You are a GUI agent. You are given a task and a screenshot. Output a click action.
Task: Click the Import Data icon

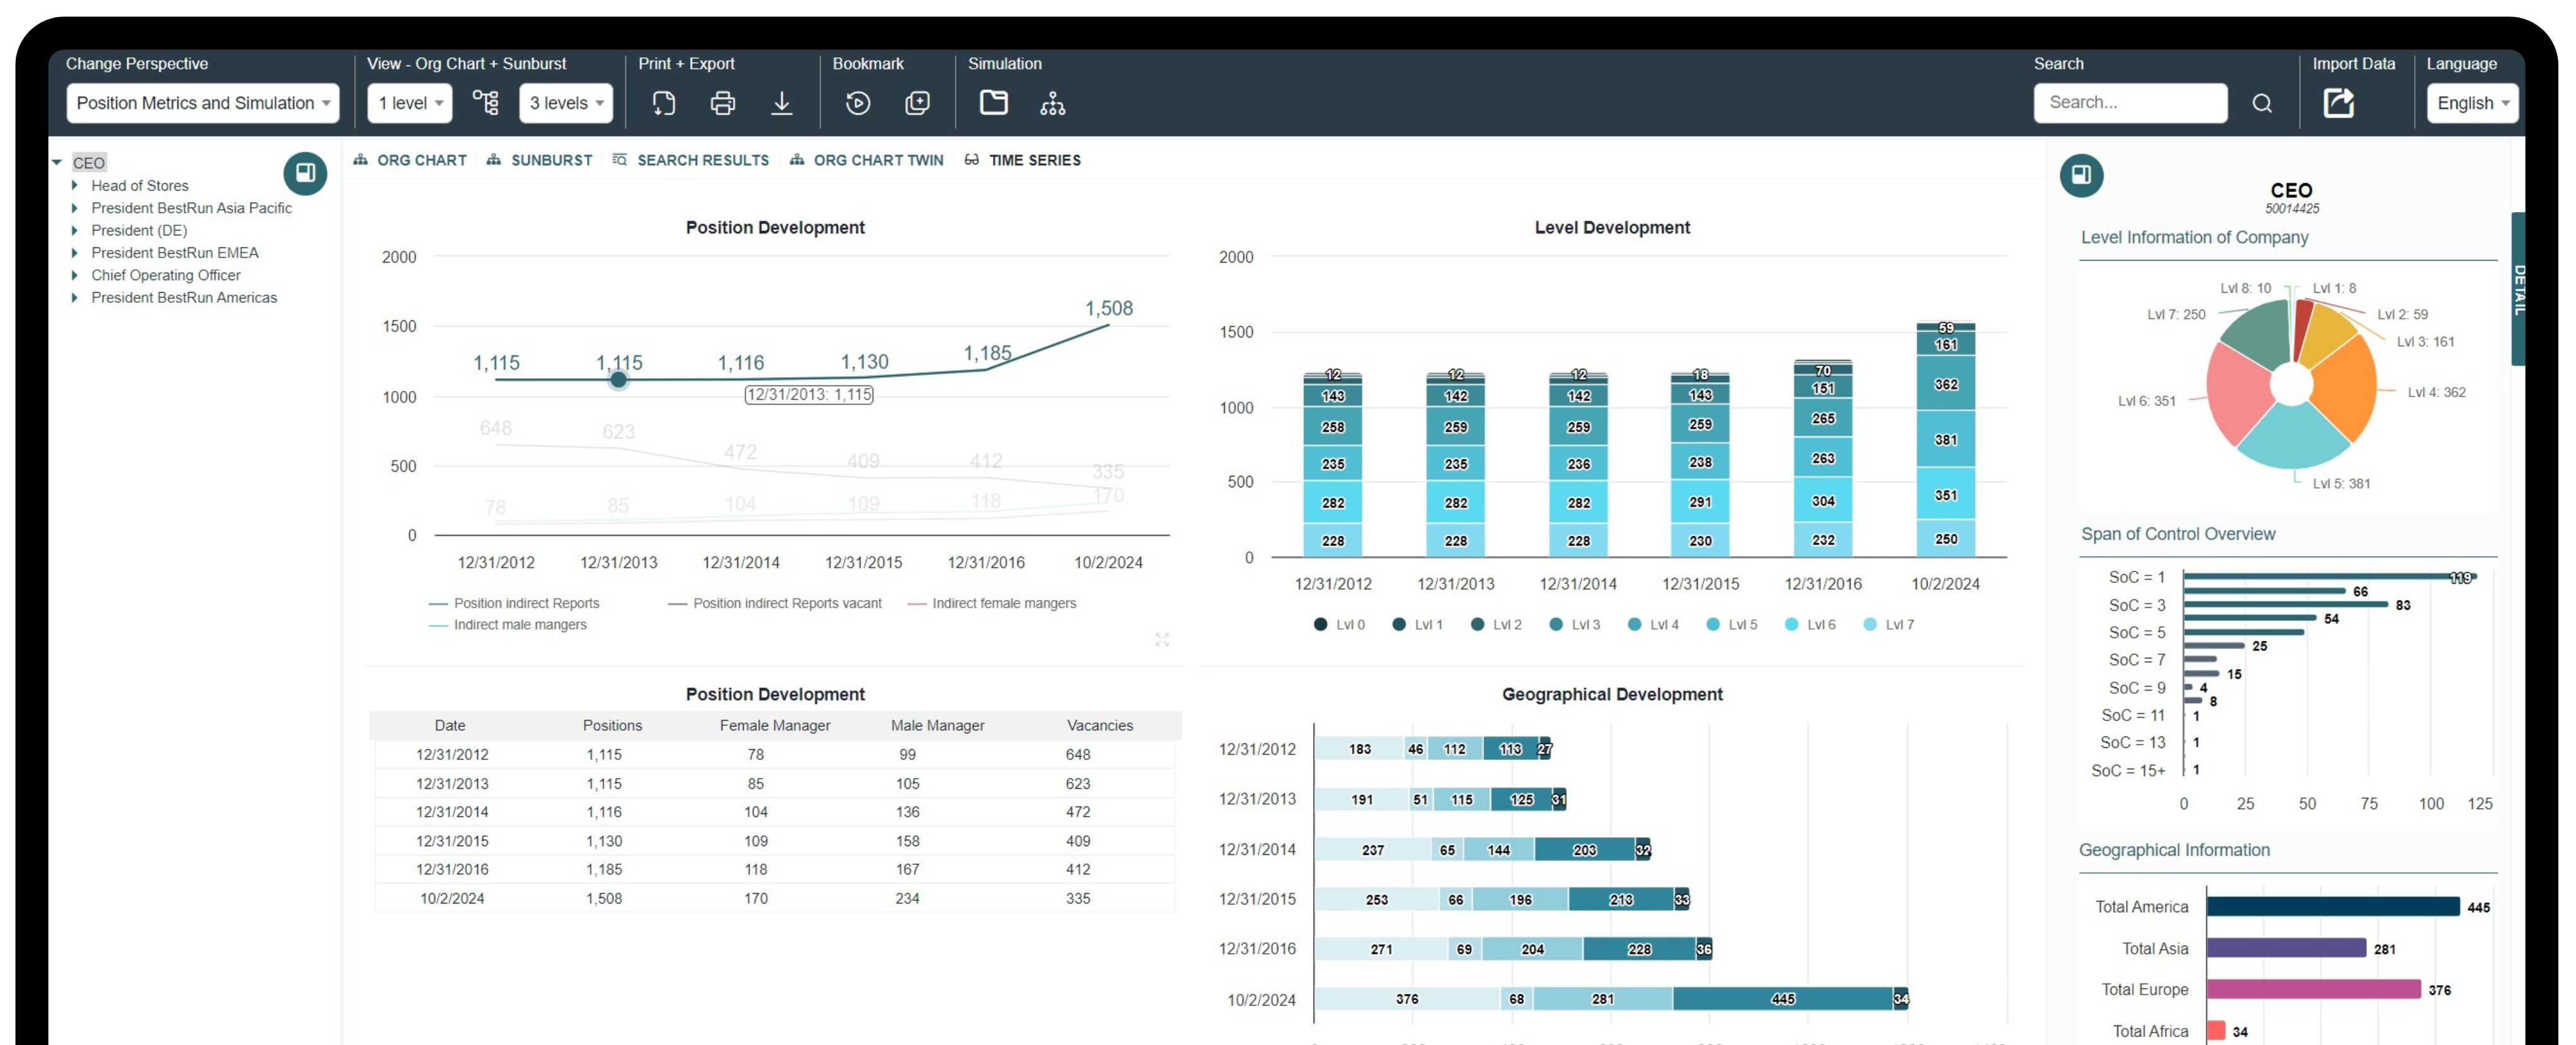(x=2338, y=102)
